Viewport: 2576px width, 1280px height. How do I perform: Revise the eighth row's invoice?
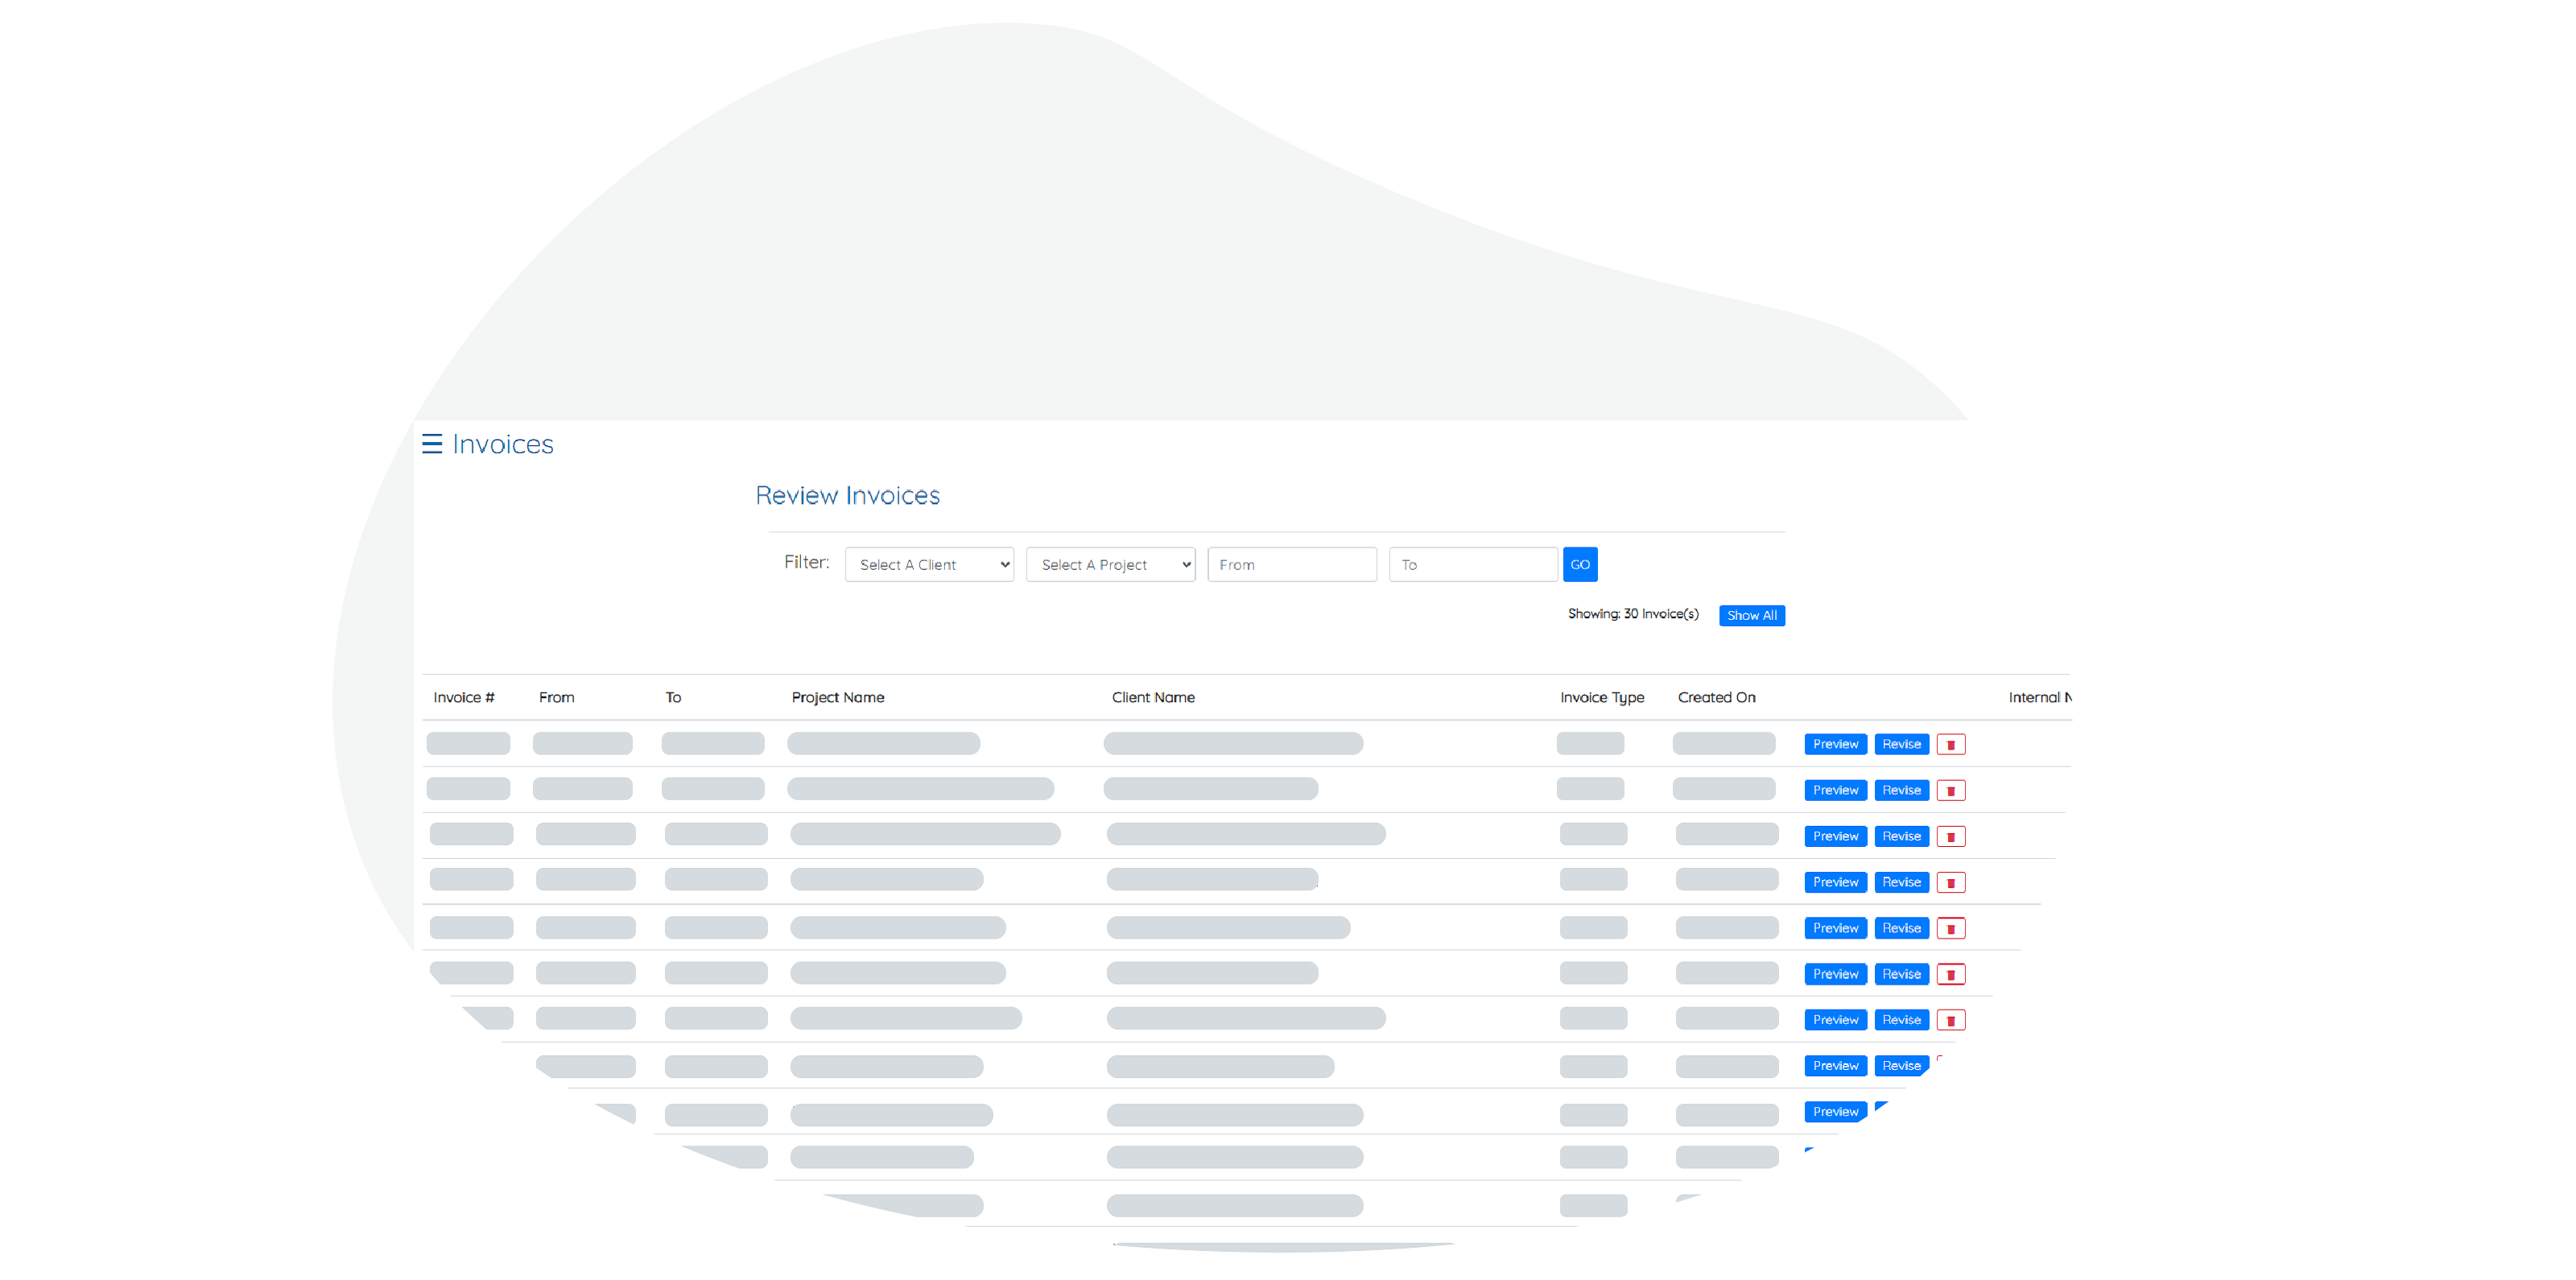pyautogui.click(x=1901, y=1066)
